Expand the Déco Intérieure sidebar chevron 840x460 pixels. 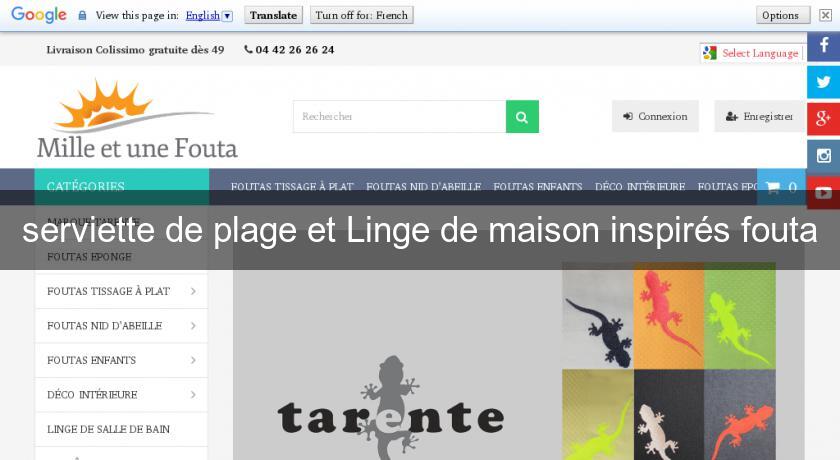(193, 395)
